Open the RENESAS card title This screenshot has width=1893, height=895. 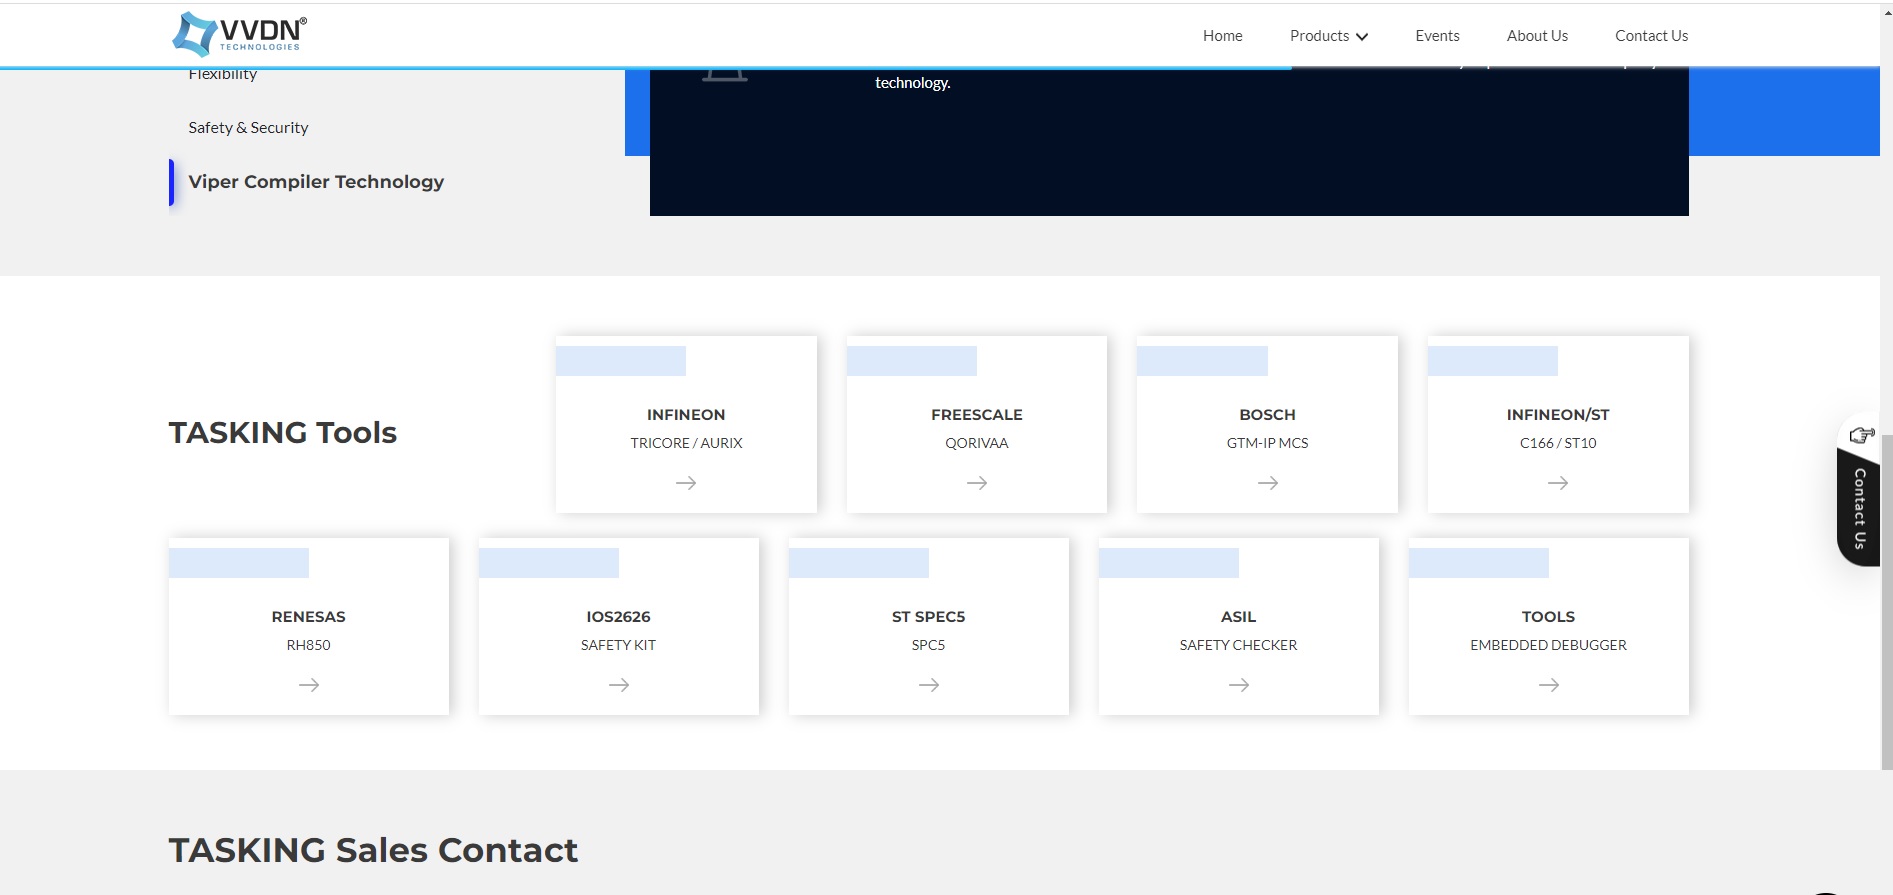(x=309, y=617)
